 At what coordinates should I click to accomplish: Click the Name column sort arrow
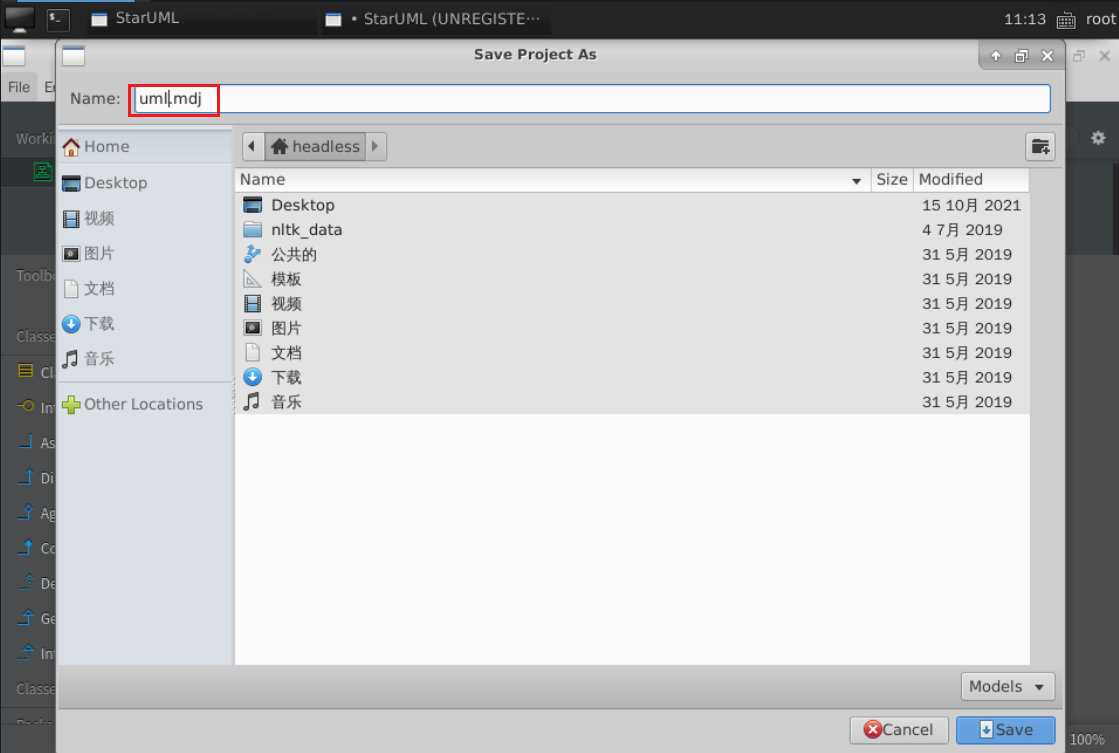tap(856, 181)
